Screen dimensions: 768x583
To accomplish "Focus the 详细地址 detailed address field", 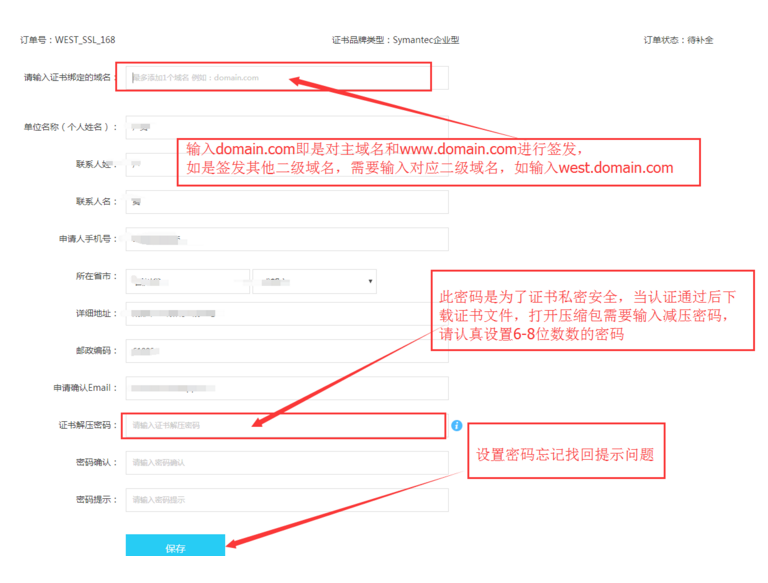I will click(x=286, y=314).
